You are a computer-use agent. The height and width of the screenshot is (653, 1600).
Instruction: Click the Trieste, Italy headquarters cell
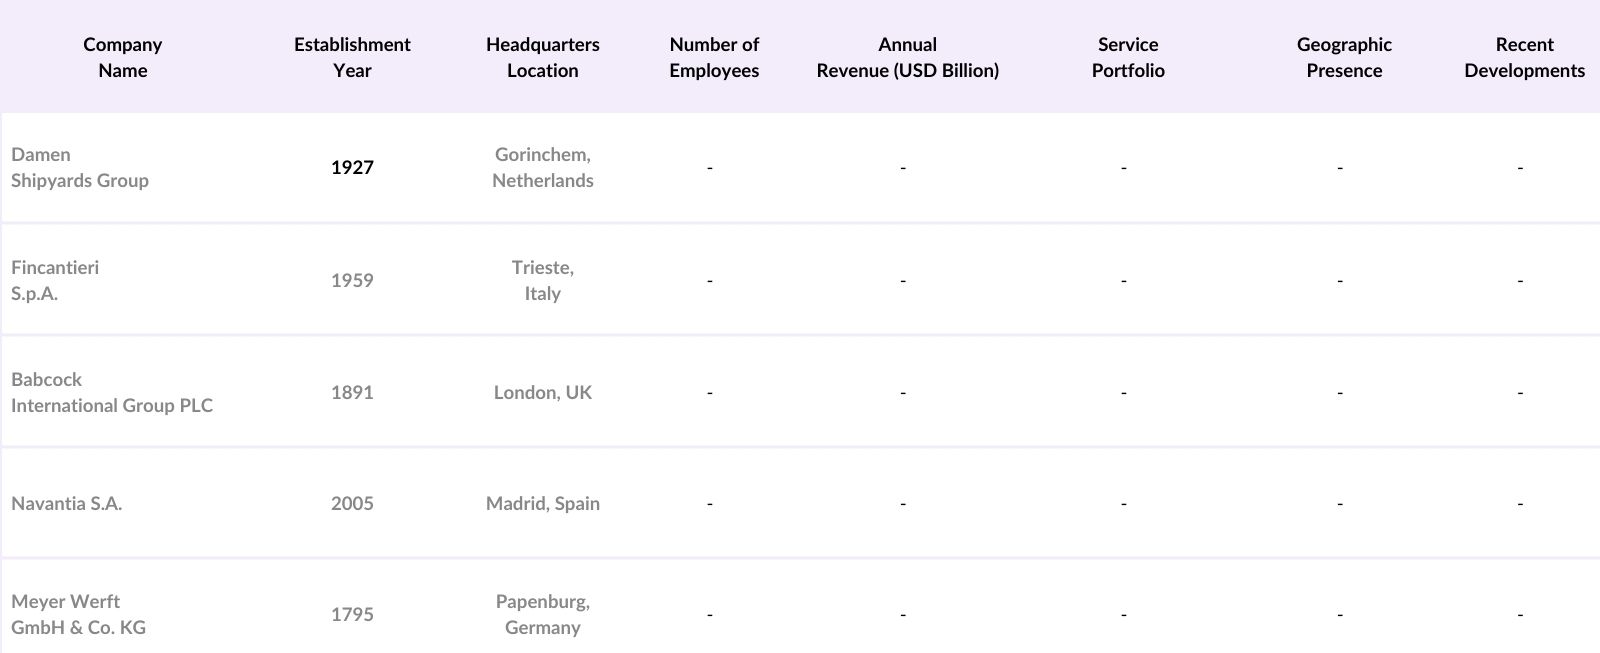pyautogui.click(x=542, y=280)
